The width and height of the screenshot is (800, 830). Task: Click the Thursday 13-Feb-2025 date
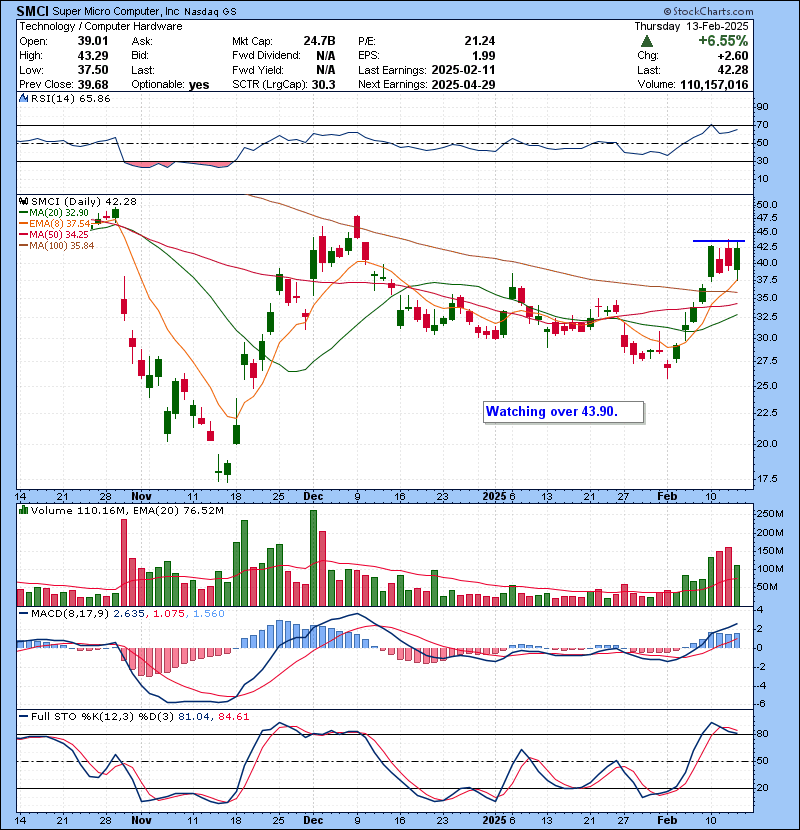pyautogui.click(x=691, y=26)
